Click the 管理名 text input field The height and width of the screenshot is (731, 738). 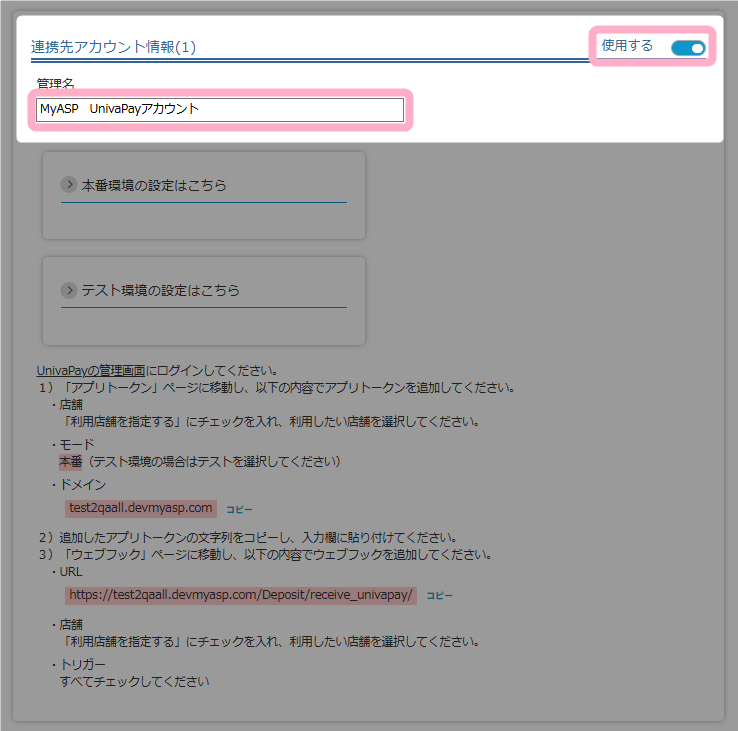(219, 109)
